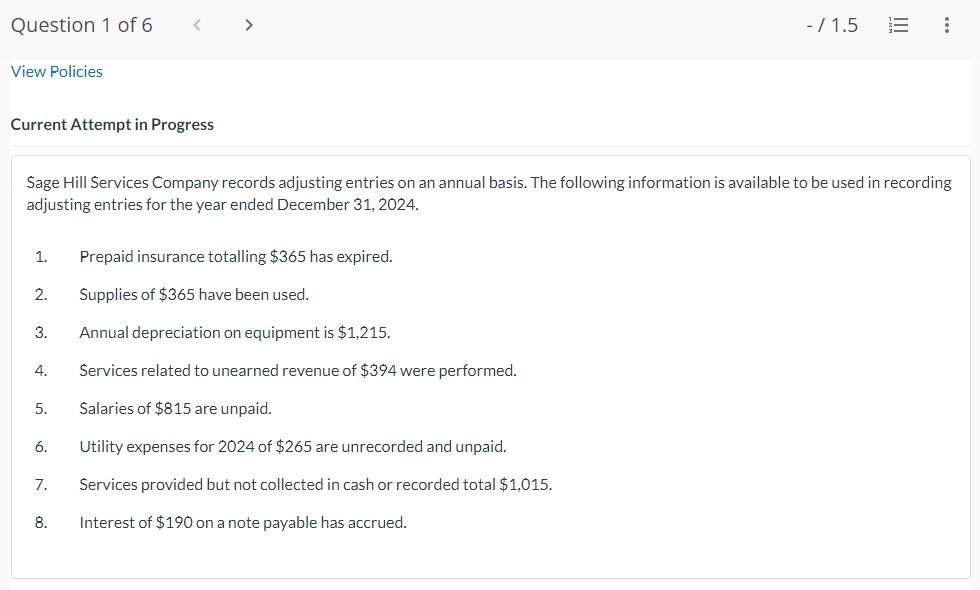This screenshot has height=590, width=980.
Task: Click the question navigator list icon
Action: (x=898, y=25)
